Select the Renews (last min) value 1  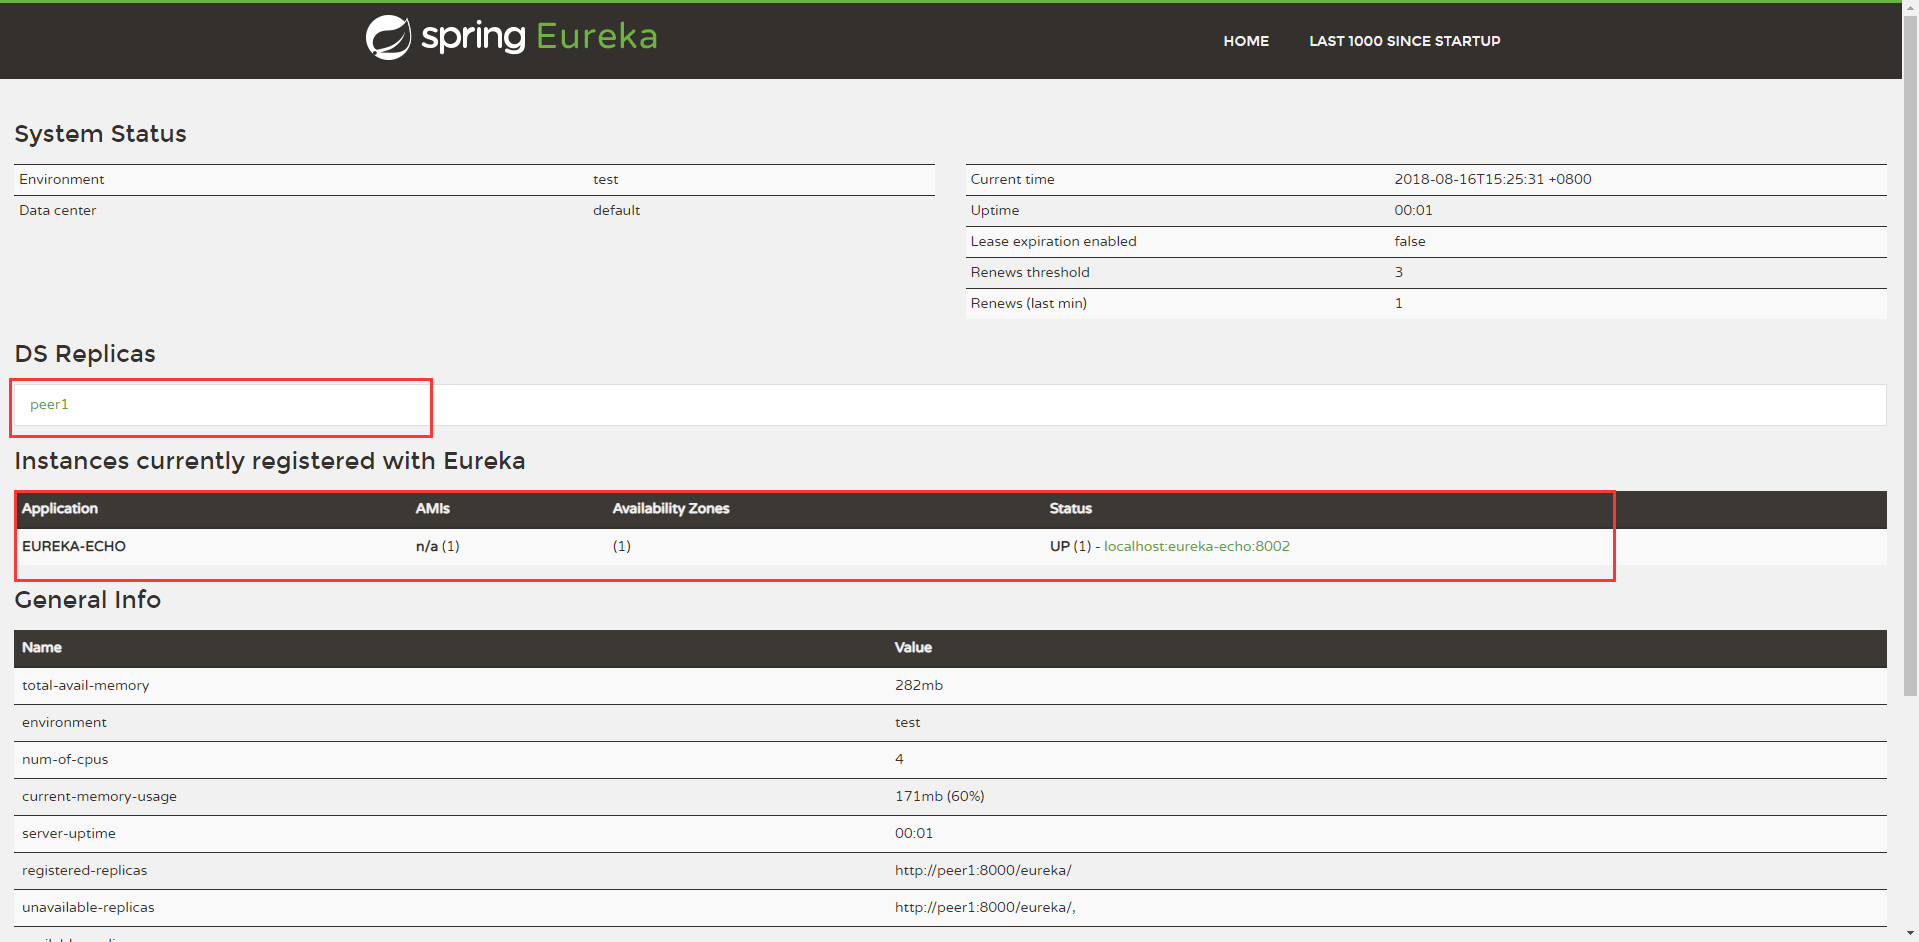point(1399,303)
